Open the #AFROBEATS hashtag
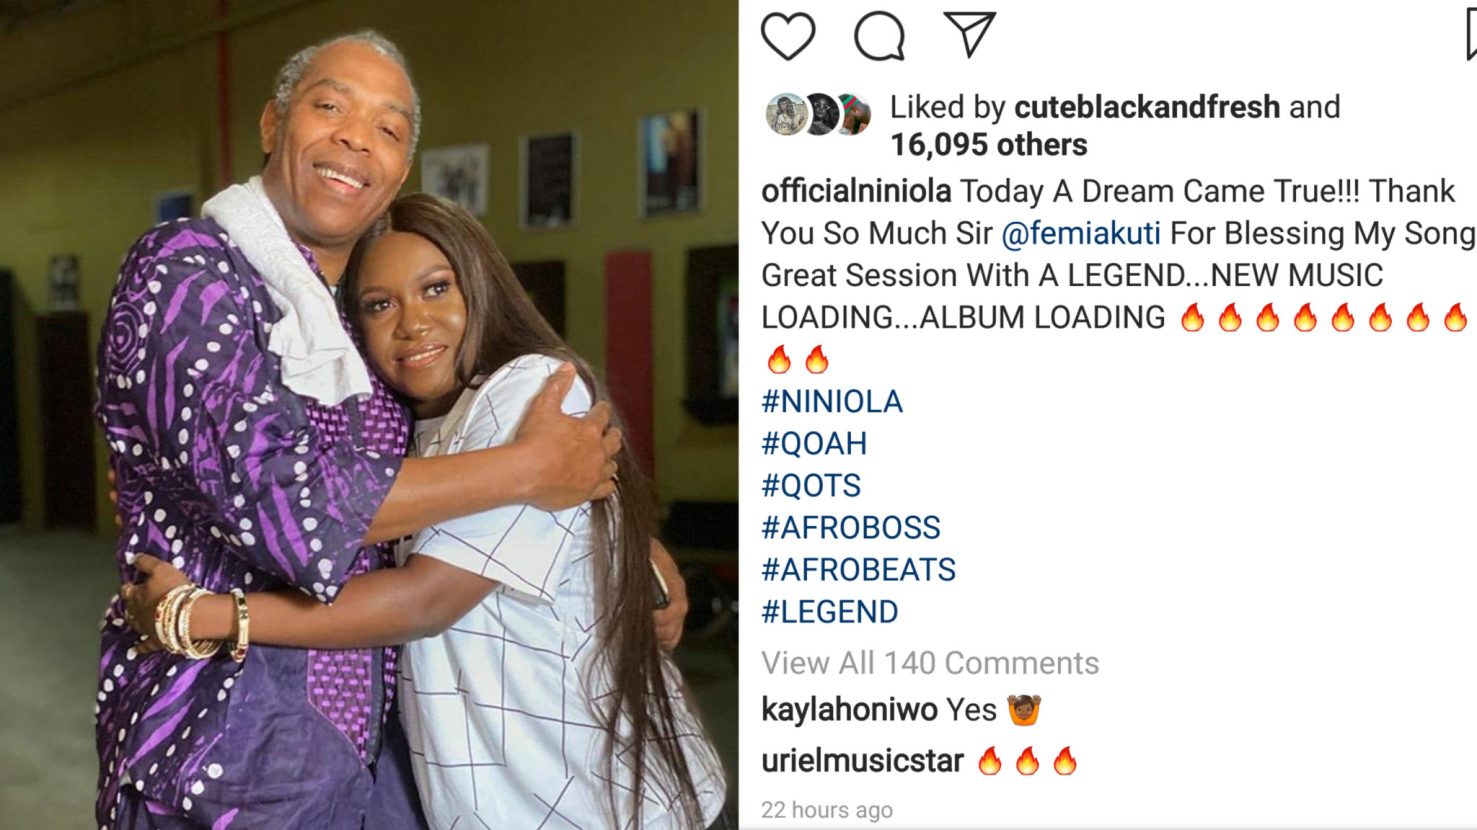This screenshot has height=830, width=1477. [x=858, y=569]
